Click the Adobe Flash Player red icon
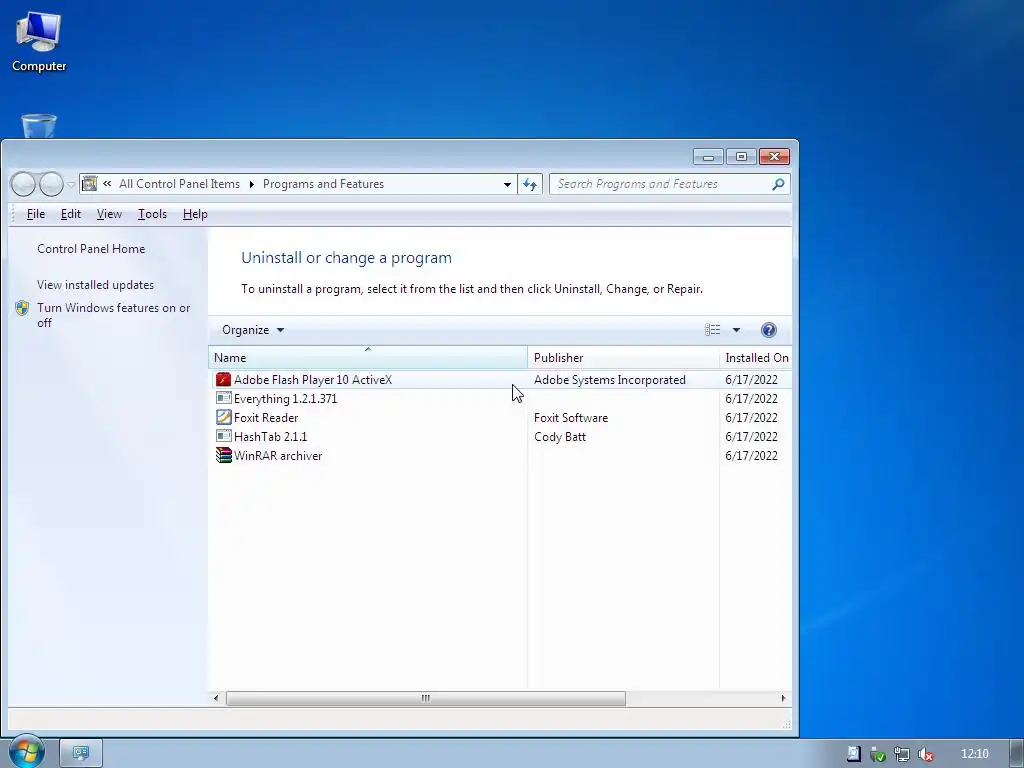Image resolution: width=1024 pixels, height=768 pixels. click(223, 379)
